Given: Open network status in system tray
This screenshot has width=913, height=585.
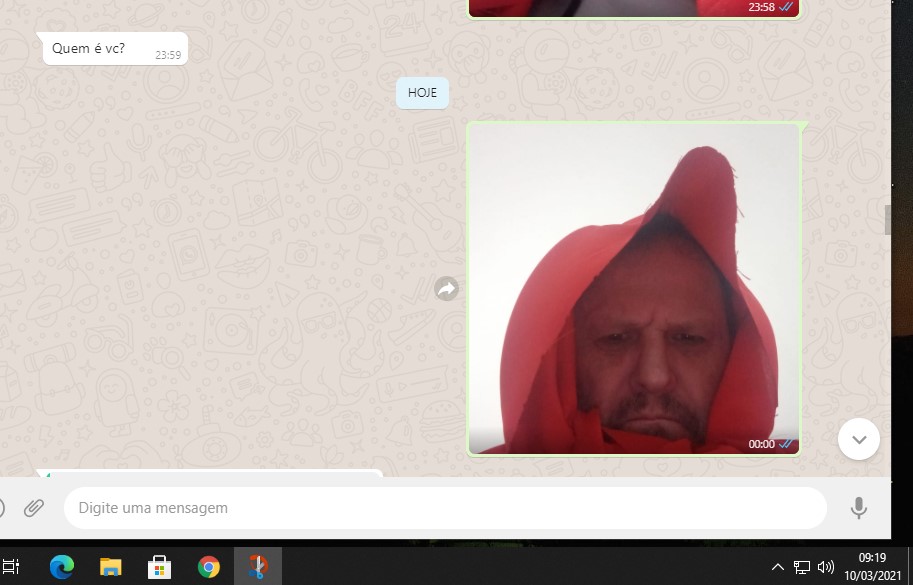Looking at the screenshot, I should pyautogui.click(x=802, y=567).
